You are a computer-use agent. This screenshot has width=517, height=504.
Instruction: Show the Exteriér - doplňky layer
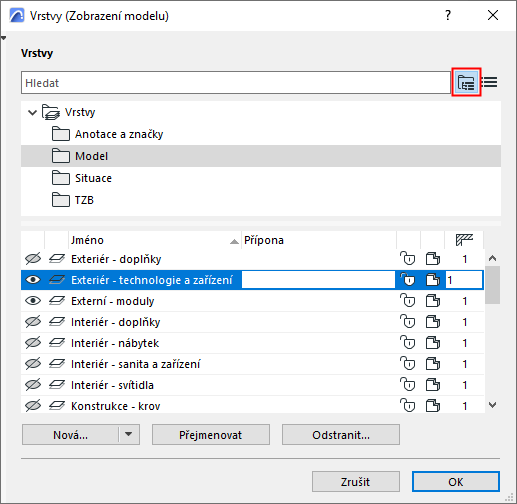(33, 259)
